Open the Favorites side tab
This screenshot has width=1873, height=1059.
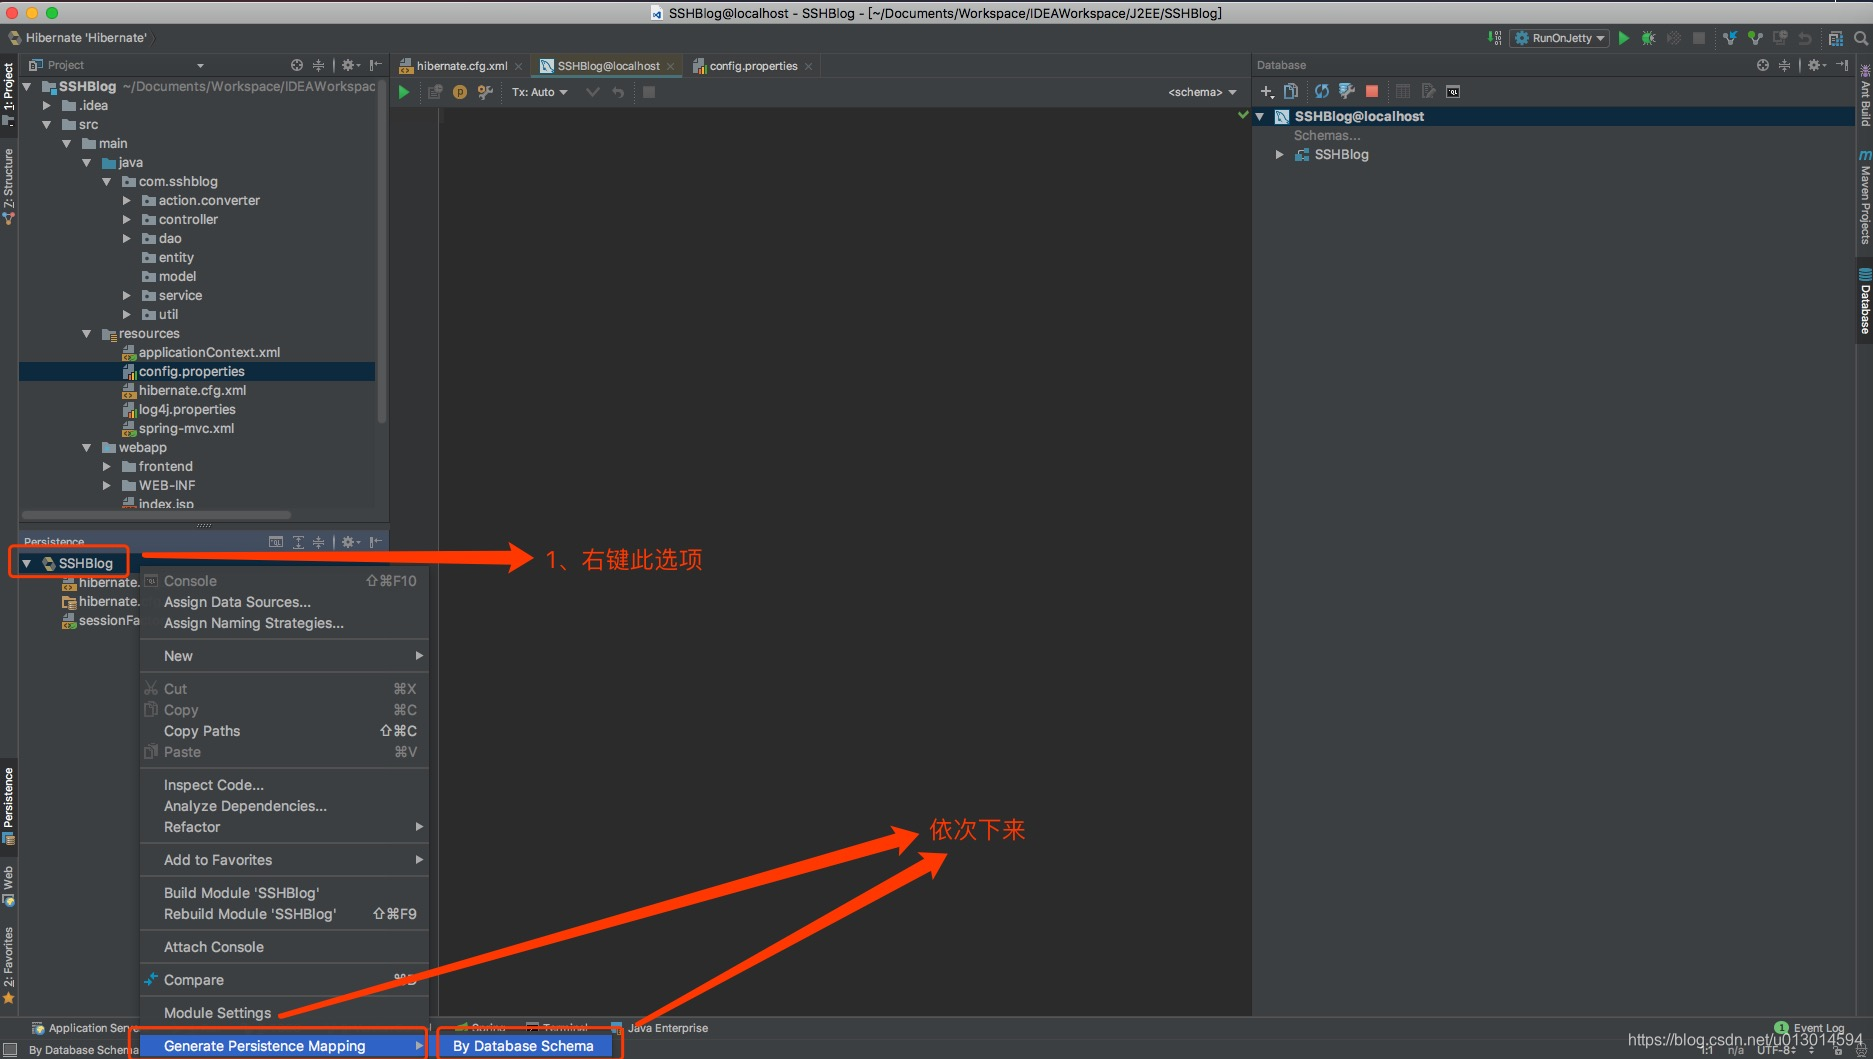(x=9, y=964)
